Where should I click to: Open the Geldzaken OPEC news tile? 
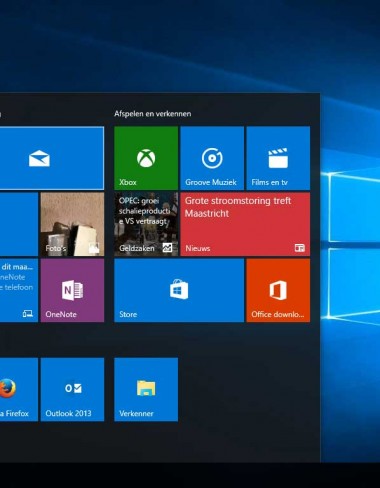tap(146, 224)
